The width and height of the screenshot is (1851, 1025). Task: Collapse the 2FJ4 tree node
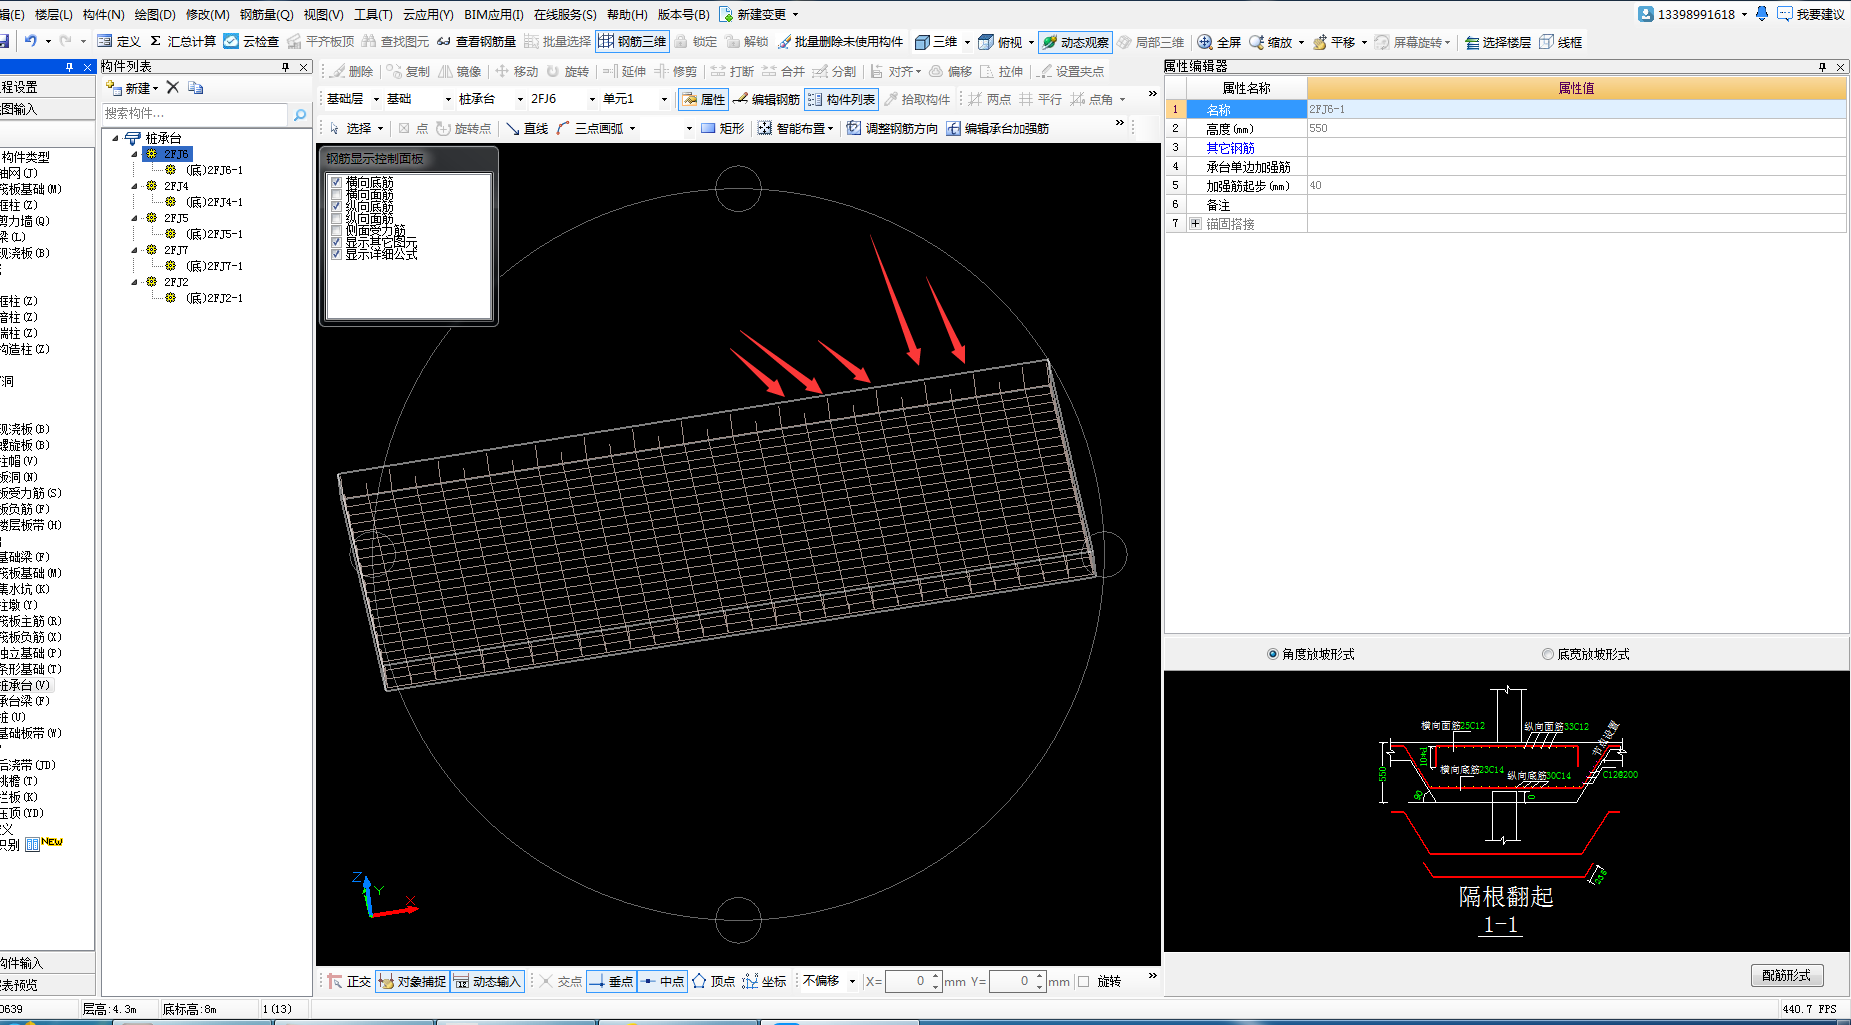tap(135, 186)
